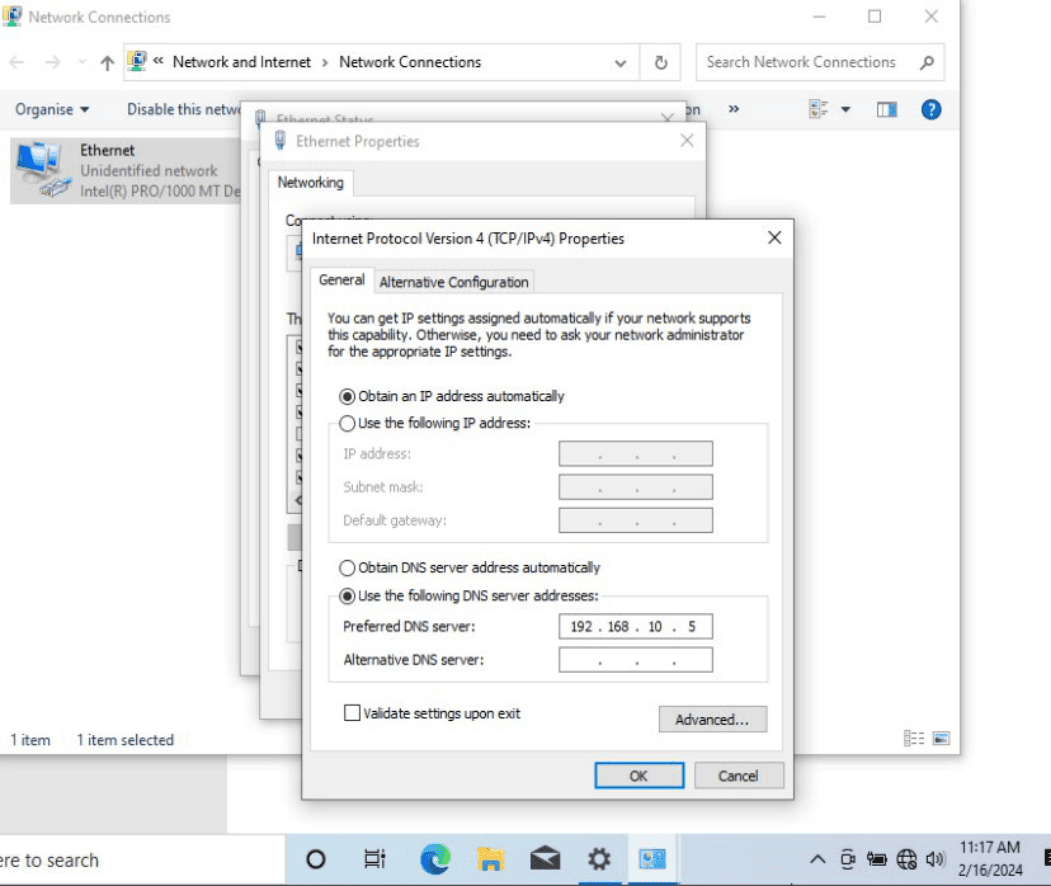
Task: Open the Advanced settings dialog
Action: coord(712,720)
